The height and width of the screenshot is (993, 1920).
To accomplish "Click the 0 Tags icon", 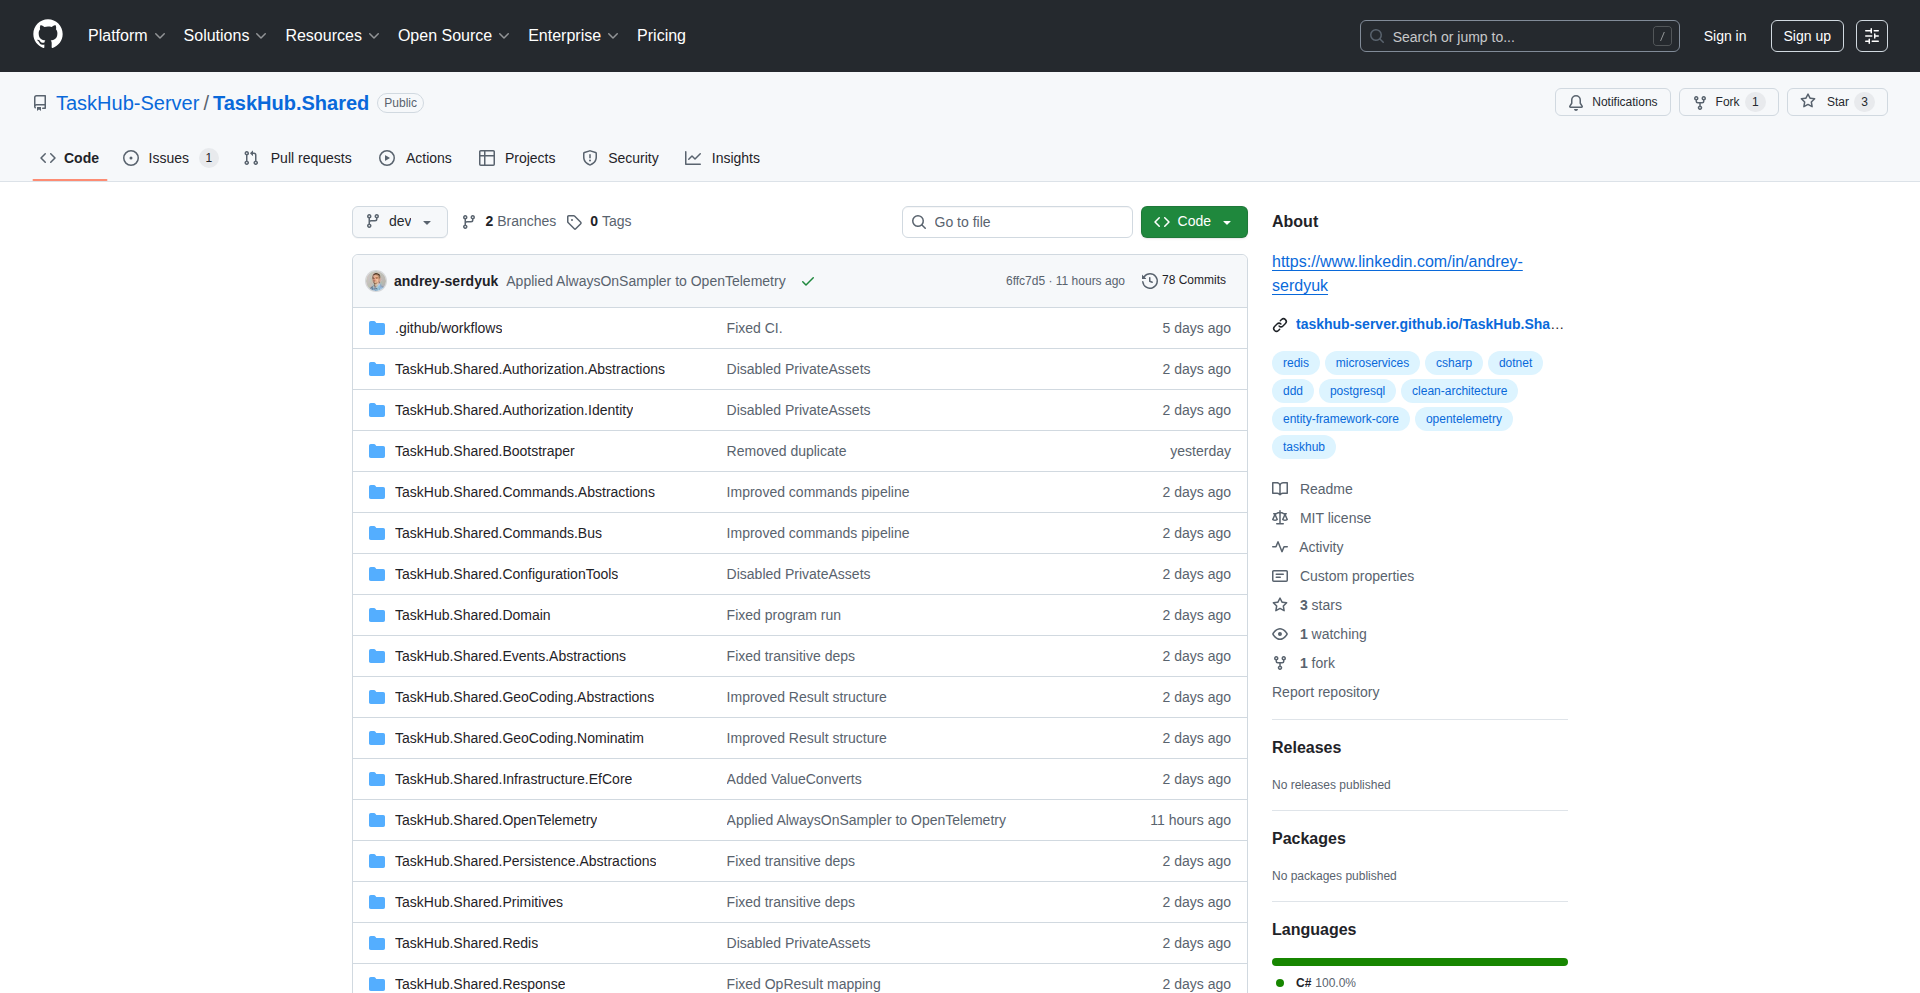I will 574,221.
